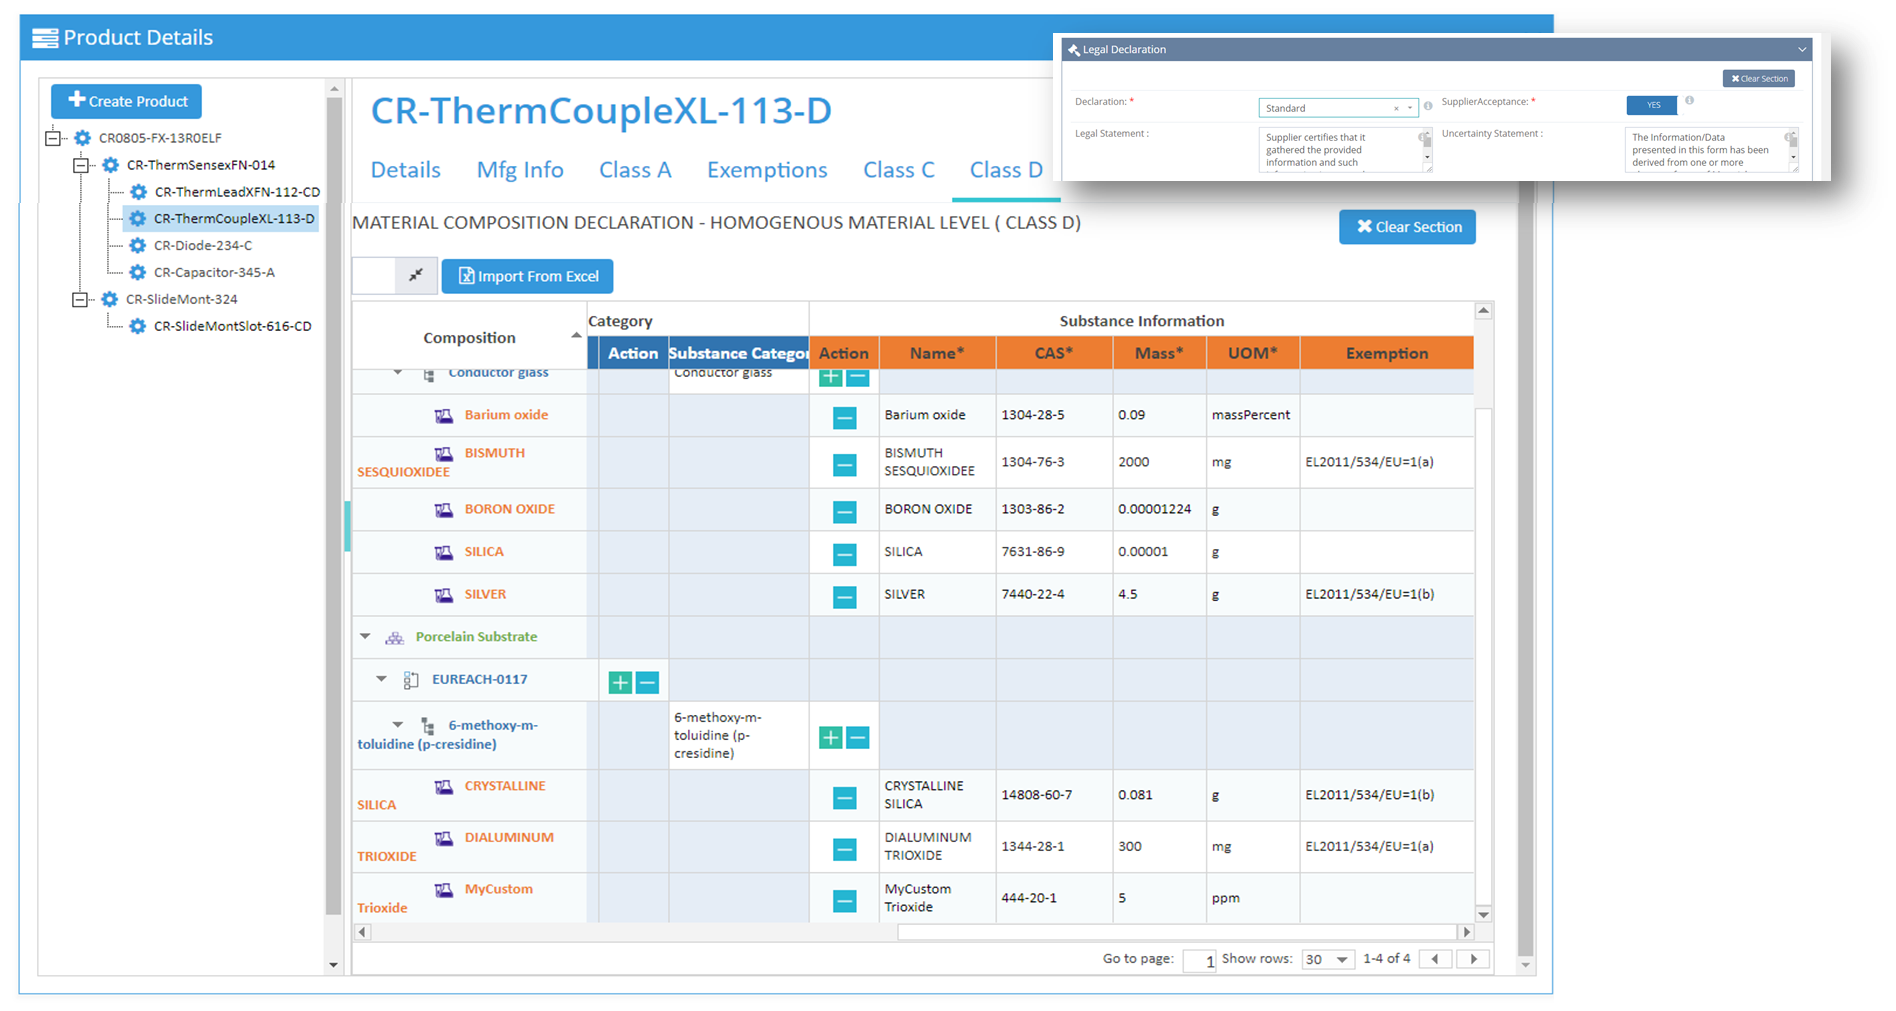Remove the Barium oxide substance row
This screenshot has height=1011, width=1896.
click(x=844, y=417)
